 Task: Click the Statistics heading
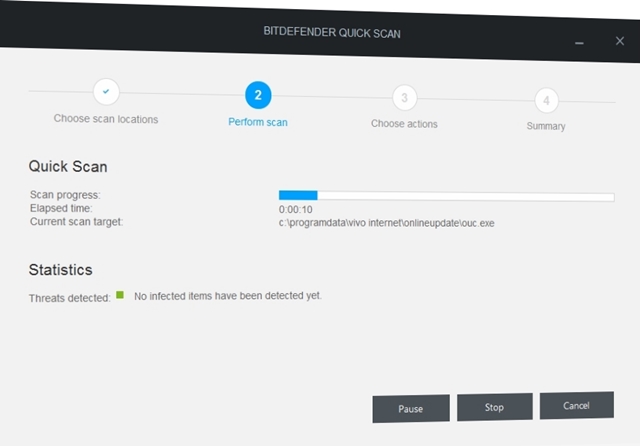[60, 270]
